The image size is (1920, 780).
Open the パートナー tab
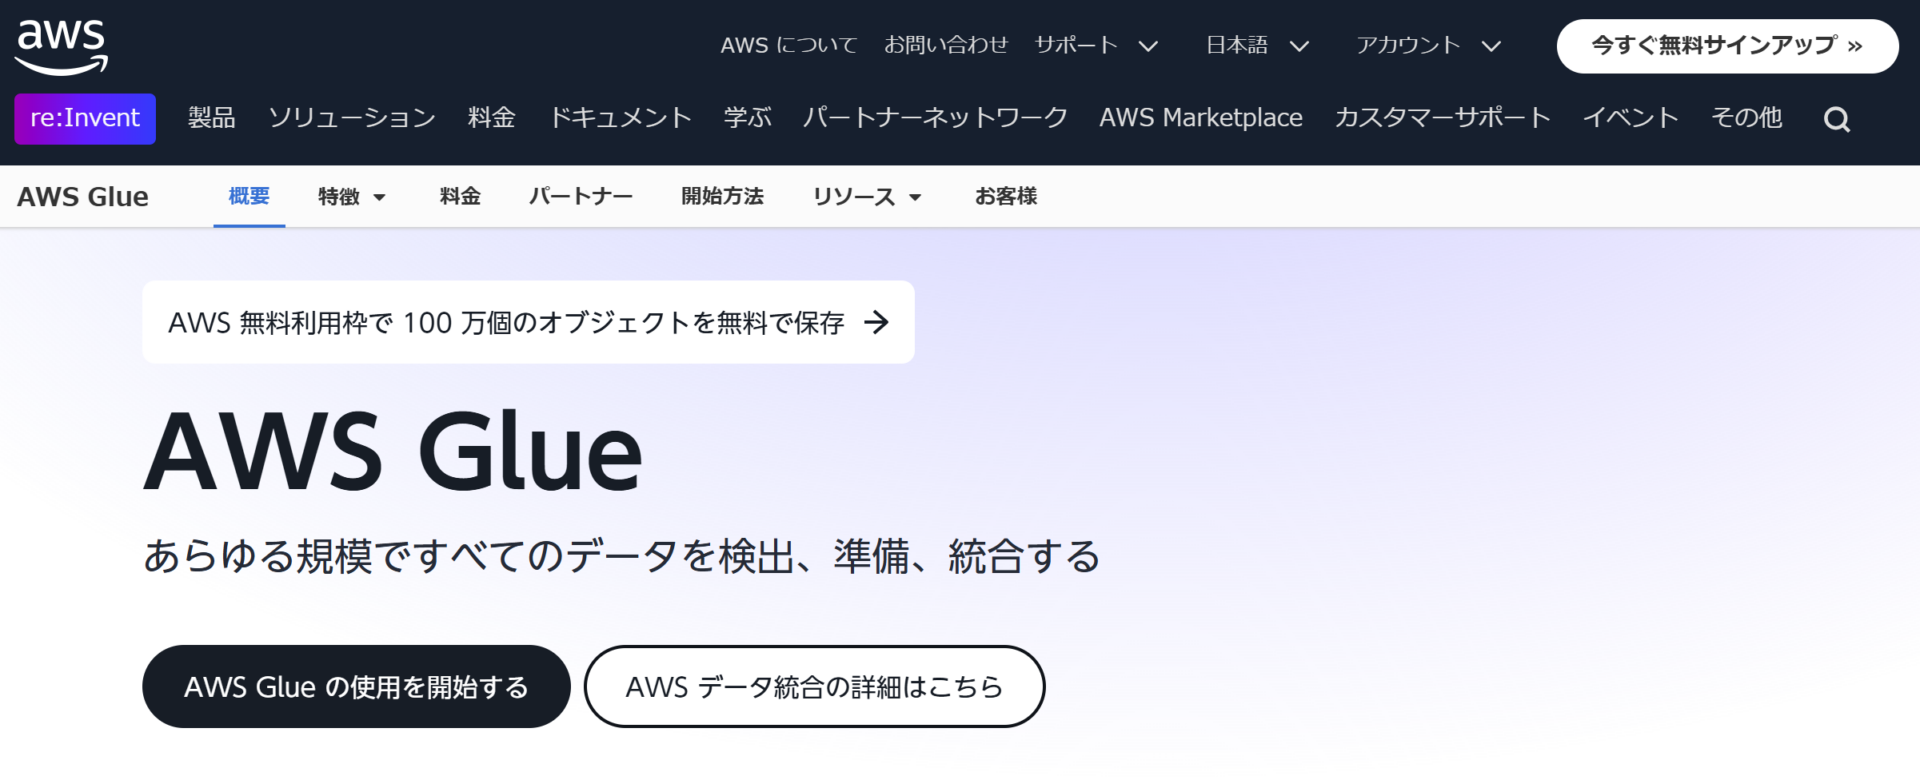[x=580, y=197]
